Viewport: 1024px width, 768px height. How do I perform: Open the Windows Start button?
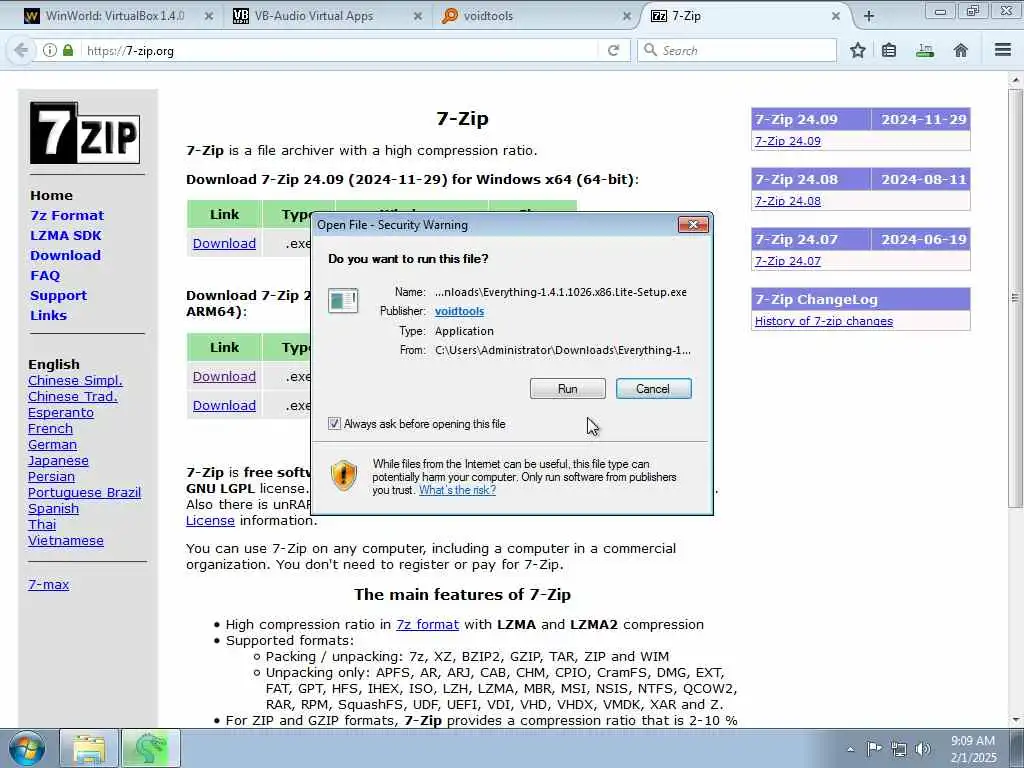pyautogui.click(x=27, y=748)
